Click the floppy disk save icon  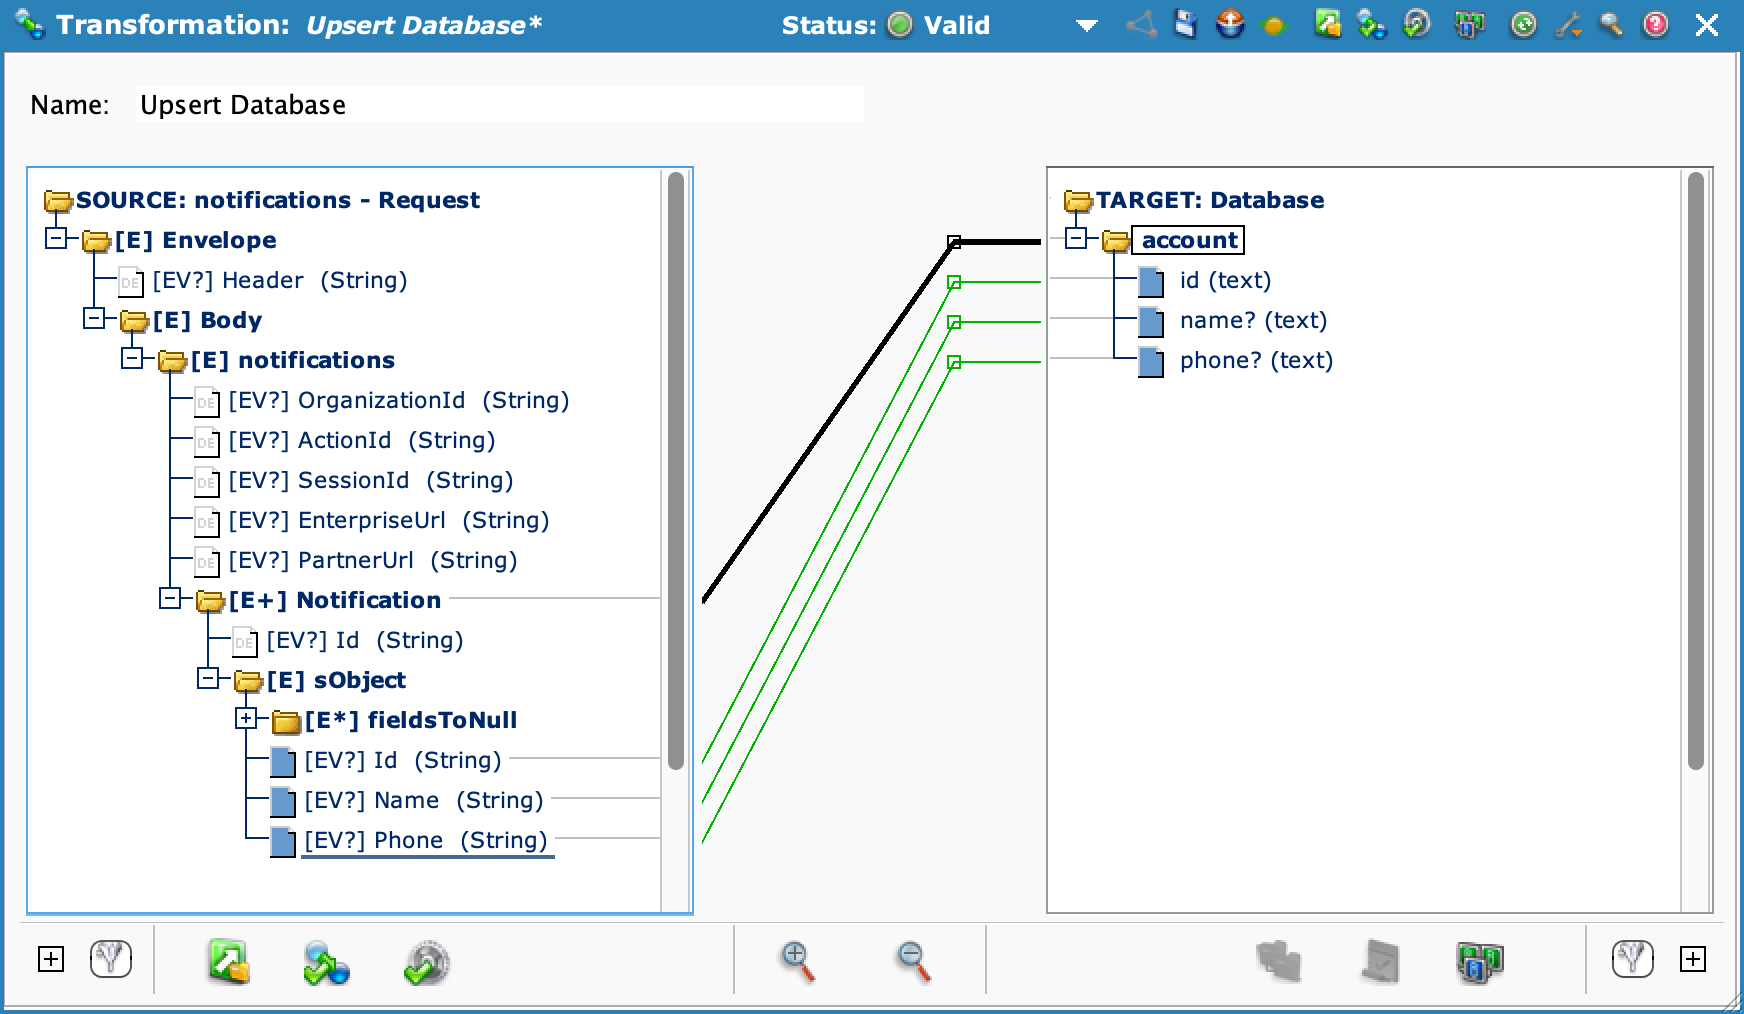[1185, 24]
